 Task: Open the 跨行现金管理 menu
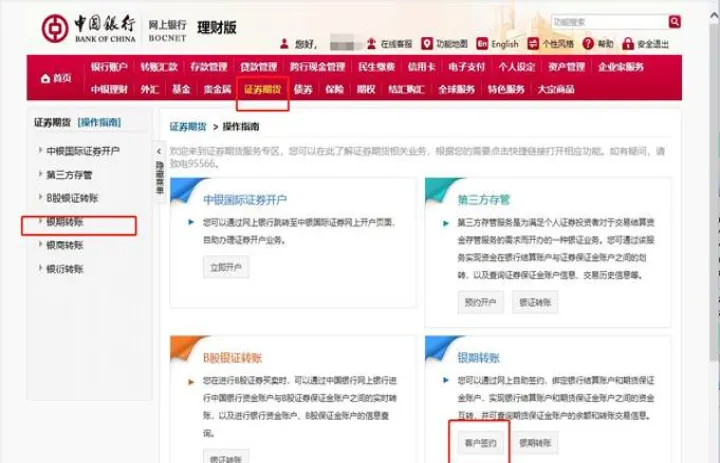(317, 67)
